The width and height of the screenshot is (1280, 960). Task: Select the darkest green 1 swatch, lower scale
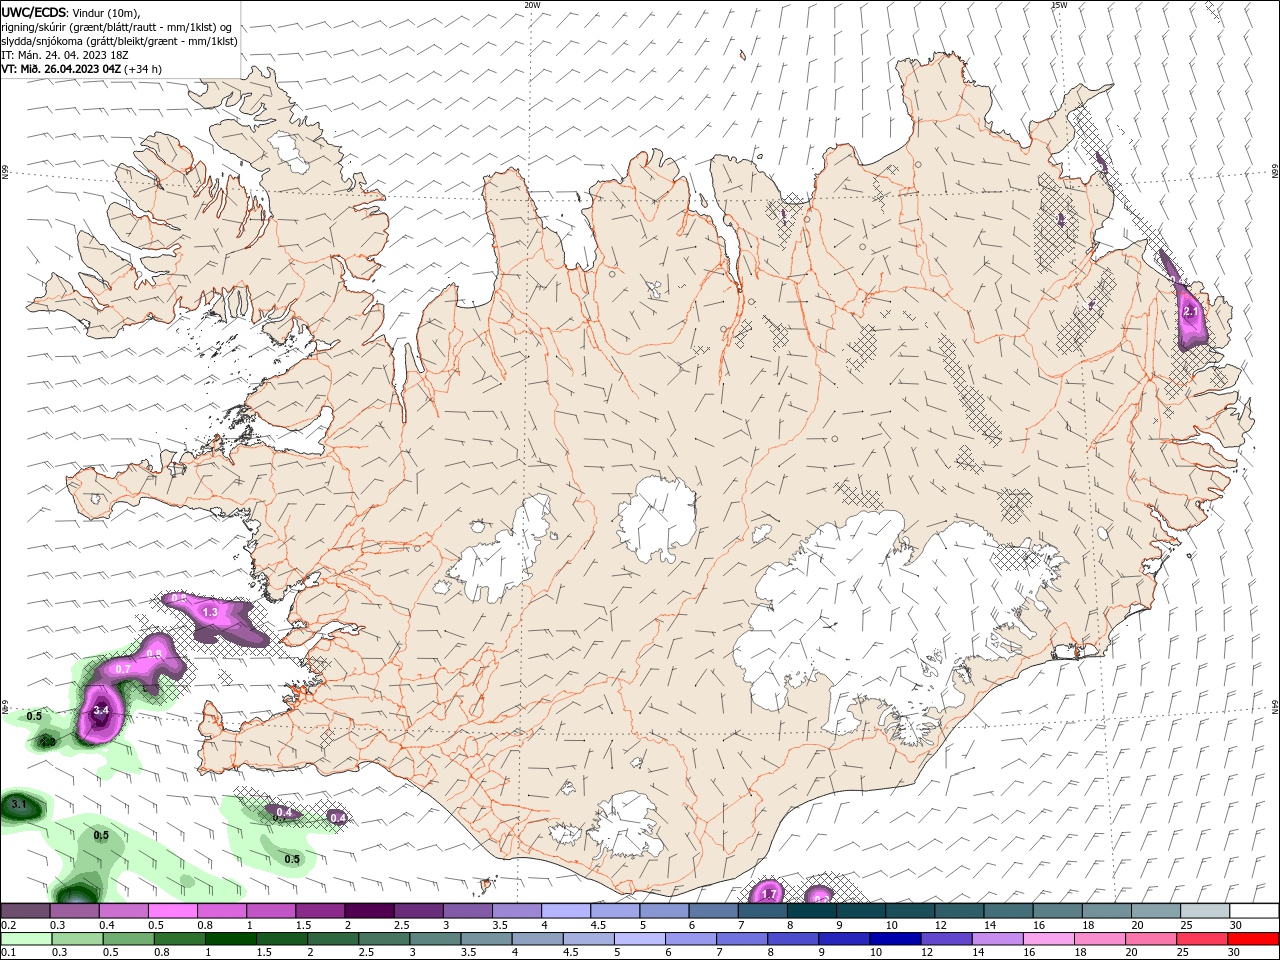click(231, 939)
